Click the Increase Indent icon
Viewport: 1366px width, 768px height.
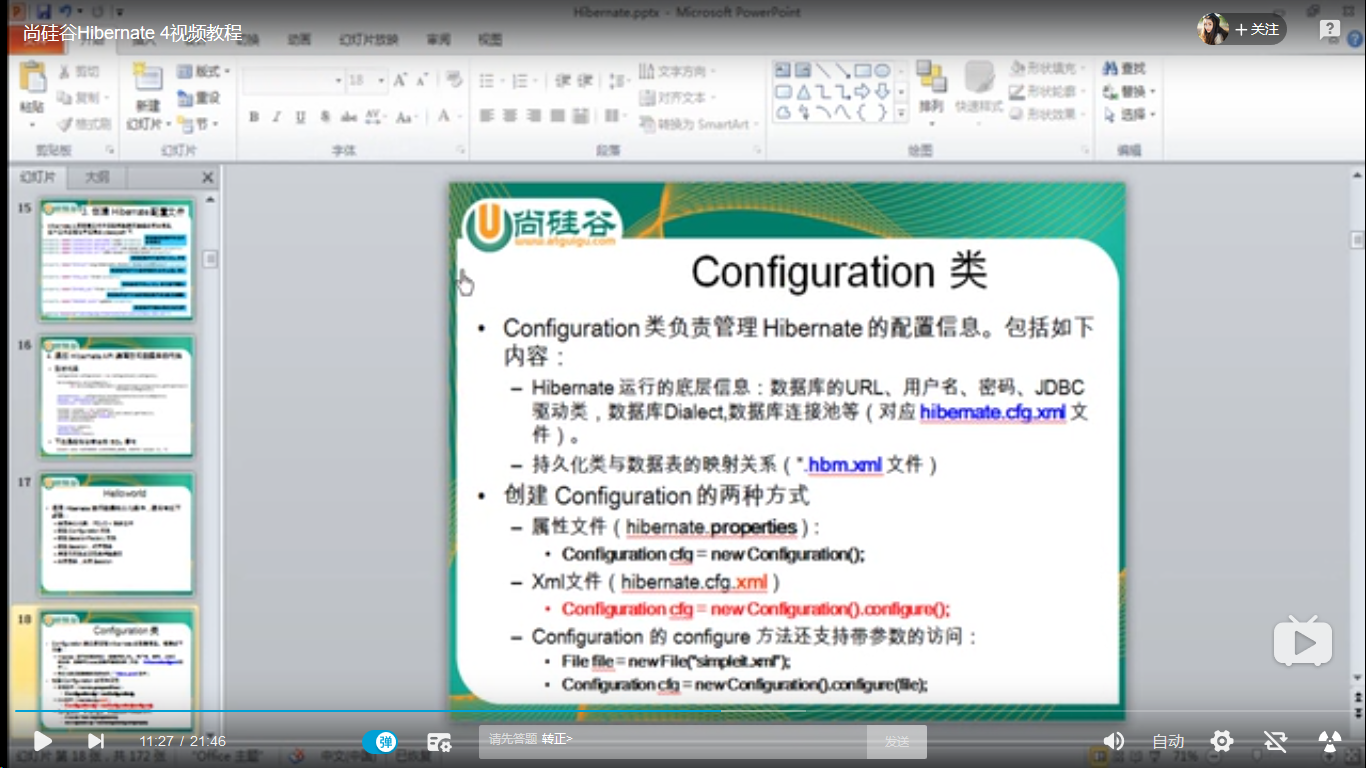click(x=586, y=81)
